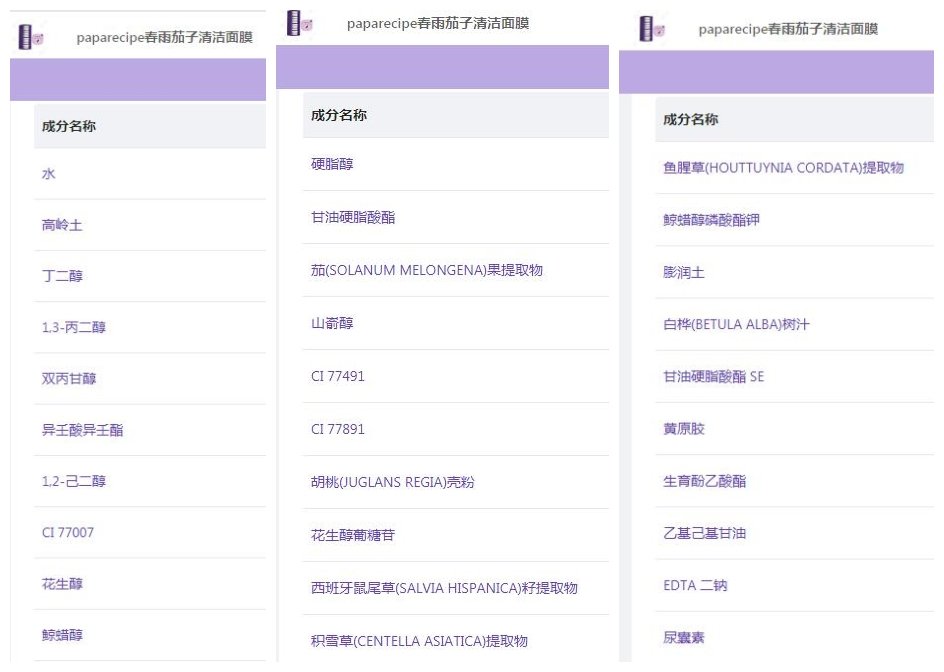The height and width of the screenshot is (672, 944).
Task: Click the 1,3-丙二醇 ingredient entry
Action: (73, 328)
